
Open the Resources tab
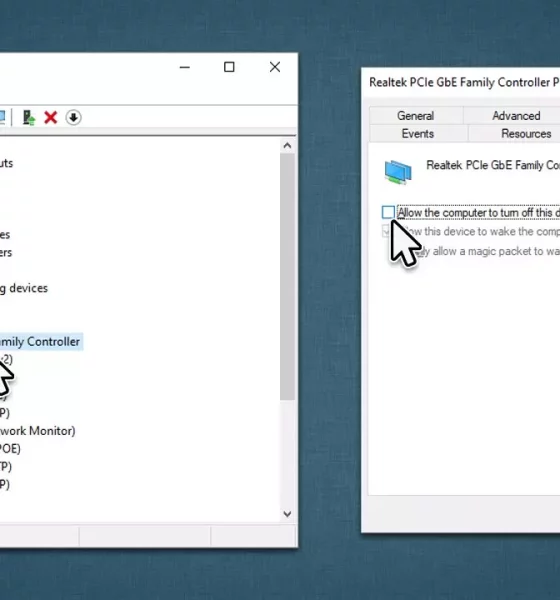[x=526, y=134]
